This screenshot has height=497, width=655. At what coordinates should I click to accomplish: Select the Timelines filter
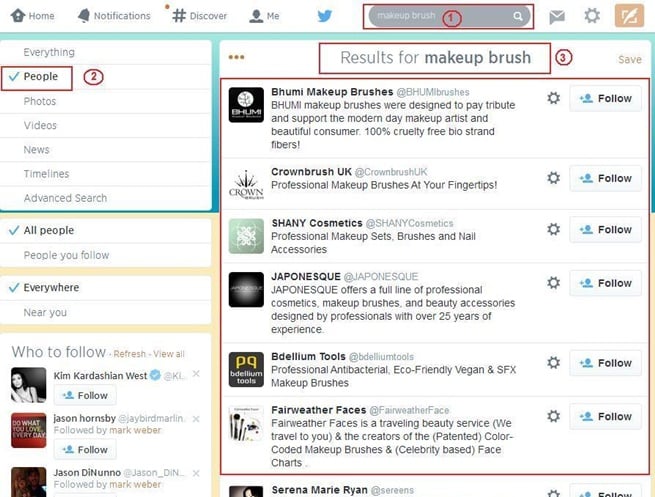[106, 174]
